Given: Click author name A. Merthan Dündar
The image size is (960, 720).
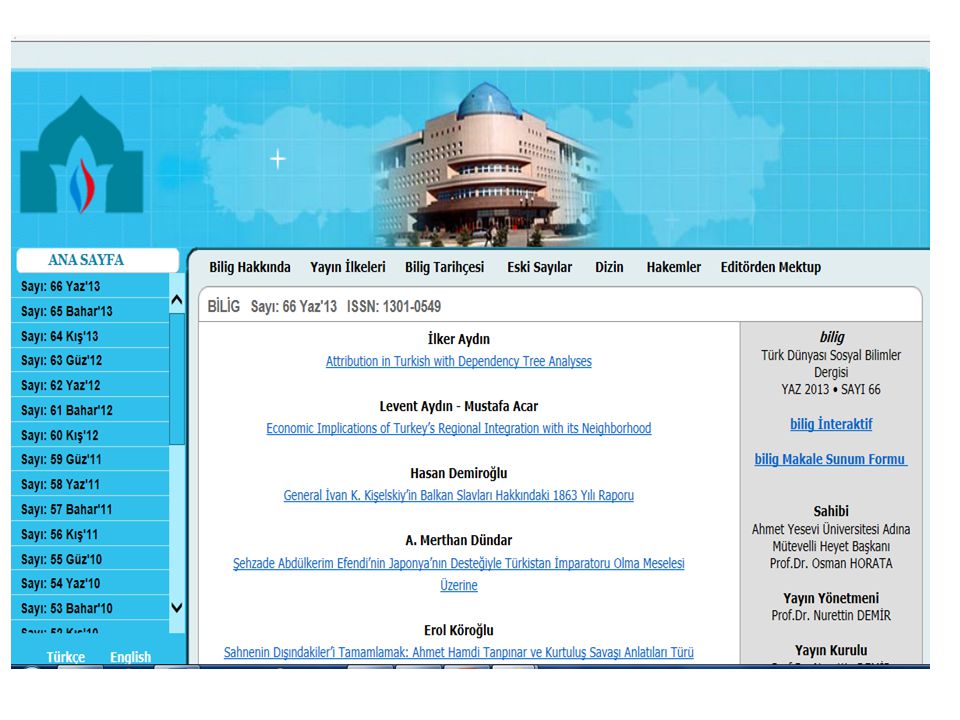Looking at the screenshot, I should (x=459, y=541).
